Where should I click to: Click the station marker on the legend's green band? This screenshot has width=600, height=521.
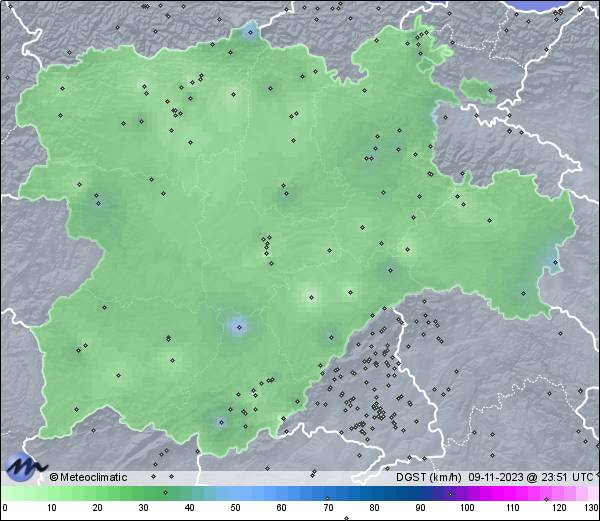coord(165,492)
